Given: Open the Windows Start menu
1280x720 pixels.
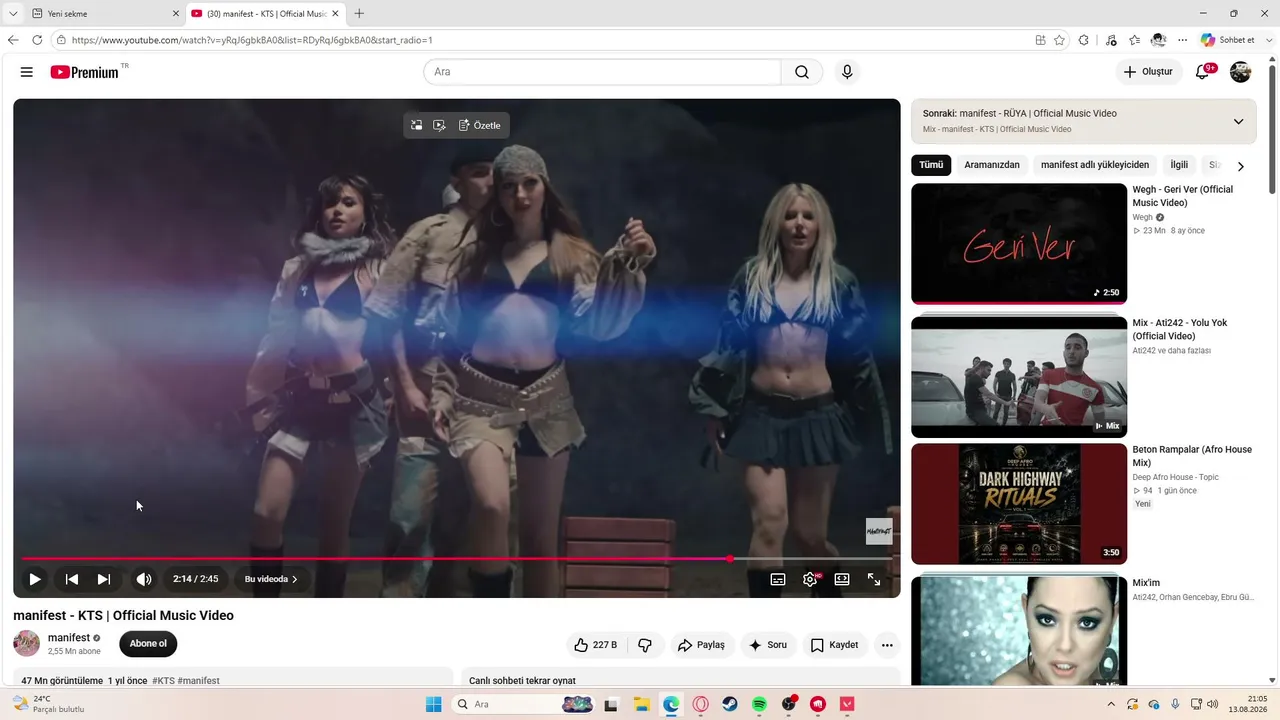Looking at the screenshot, I should coord(434,704).
